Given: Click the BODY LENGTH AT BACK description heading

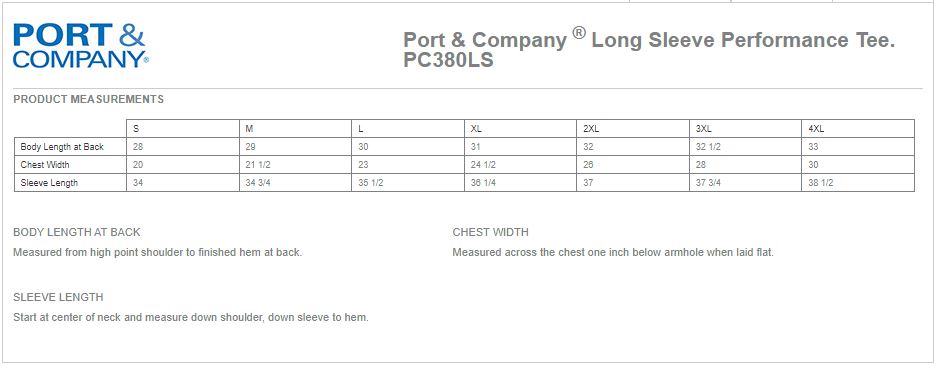Looking at the screenshot, I should tap(77, 232).
